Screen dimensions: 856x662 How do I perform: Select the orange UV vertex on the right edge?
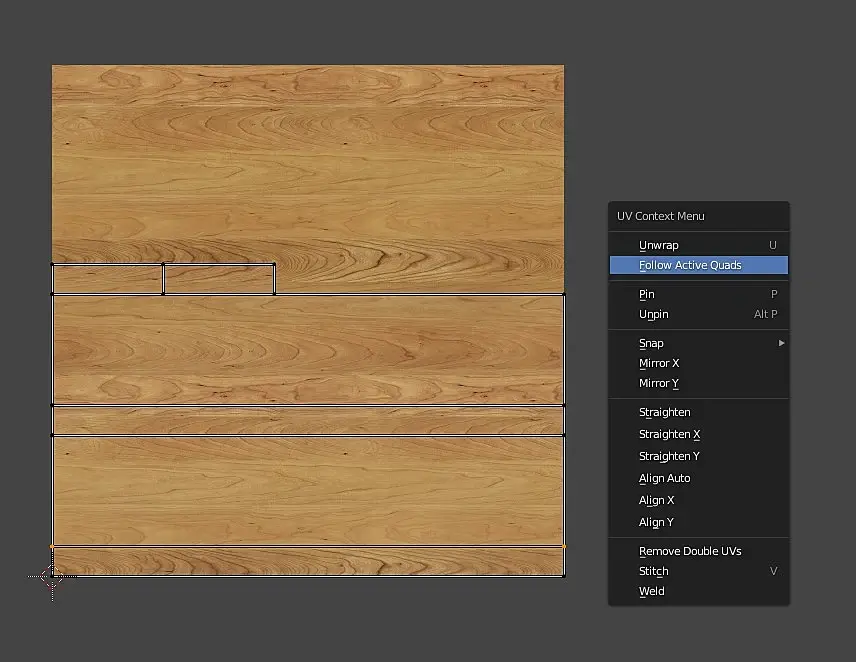point(564,546)
